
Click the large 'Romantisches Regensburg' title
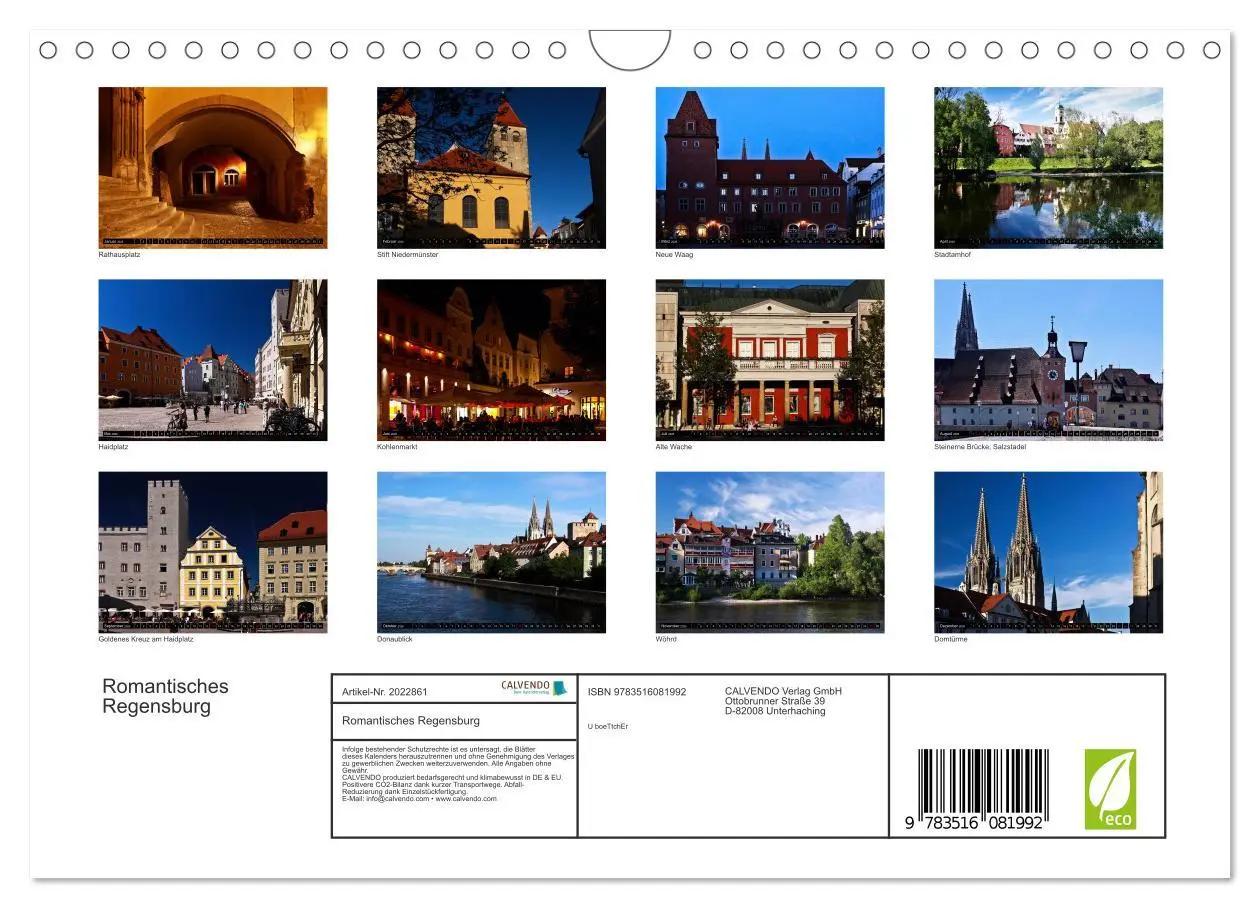165,696
